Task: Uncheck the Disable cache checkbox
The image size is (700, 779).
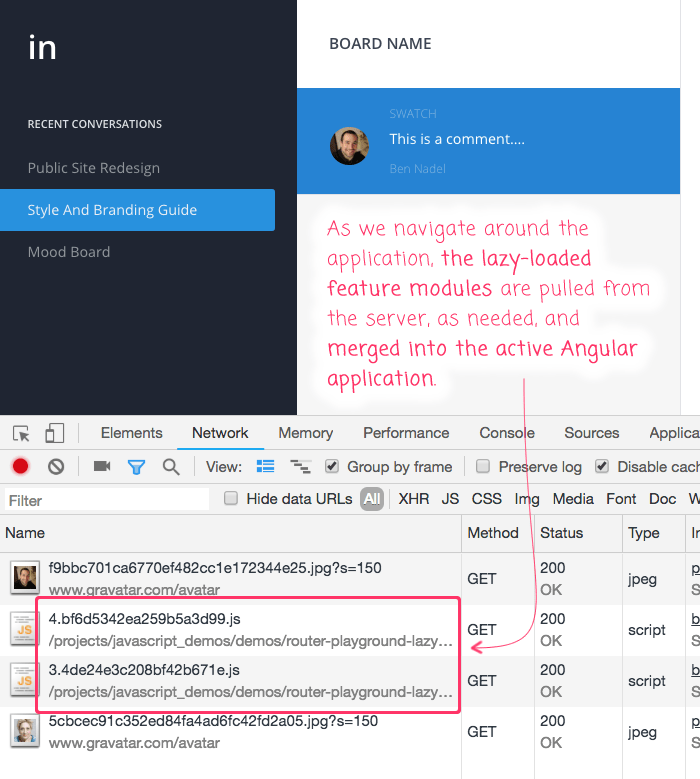Action: tap(602, 466)
